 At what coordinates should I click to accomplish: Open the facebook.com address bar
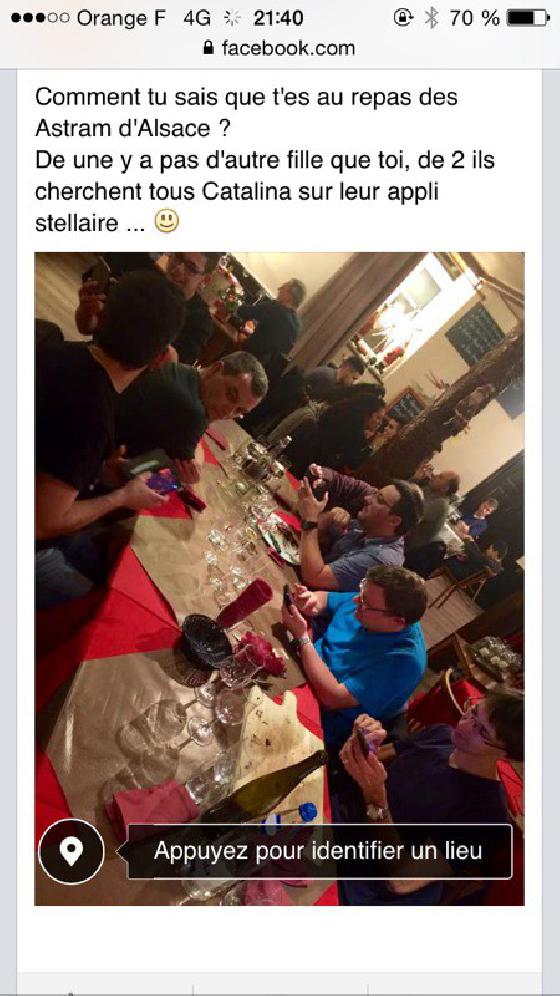[280, 48]
